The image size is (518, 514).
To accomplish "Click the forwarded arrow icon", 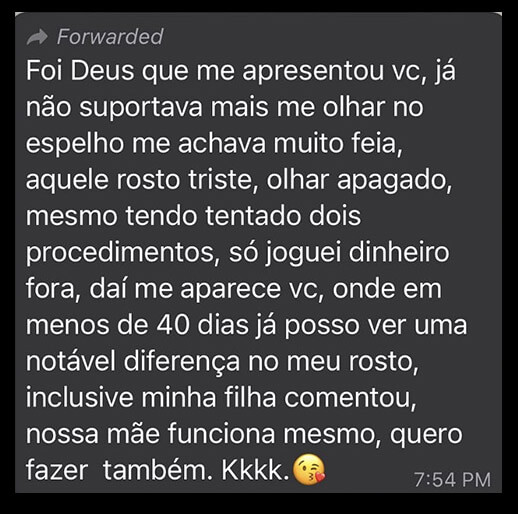I will point(37,37).
